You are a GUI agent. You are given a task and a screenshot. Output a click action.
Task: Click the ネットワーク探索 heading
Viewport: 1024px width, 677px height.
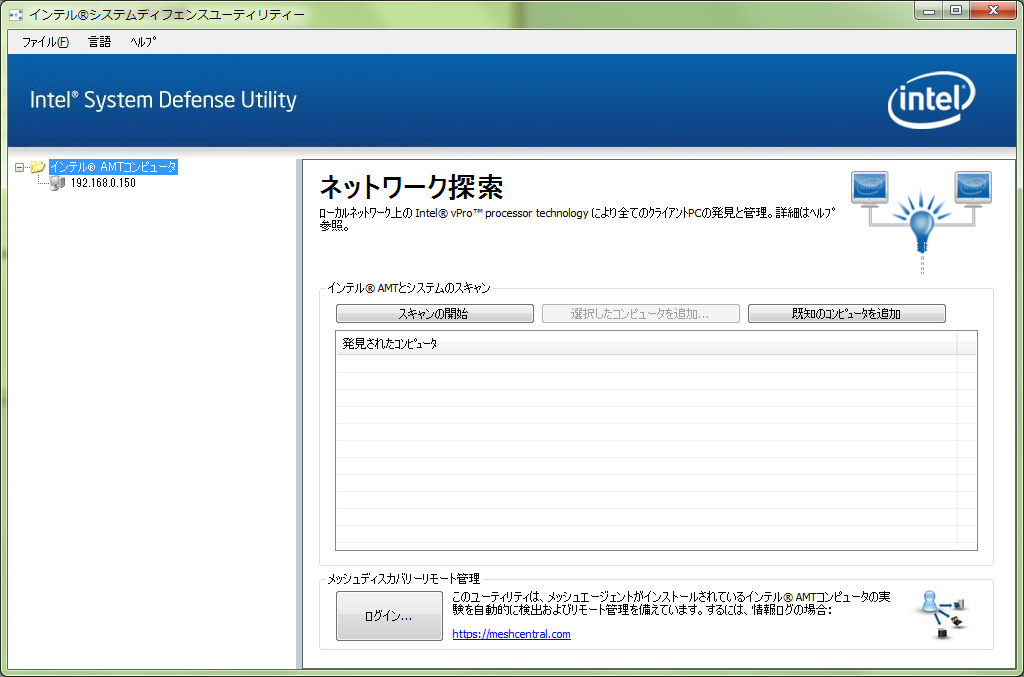click(411, 187)
